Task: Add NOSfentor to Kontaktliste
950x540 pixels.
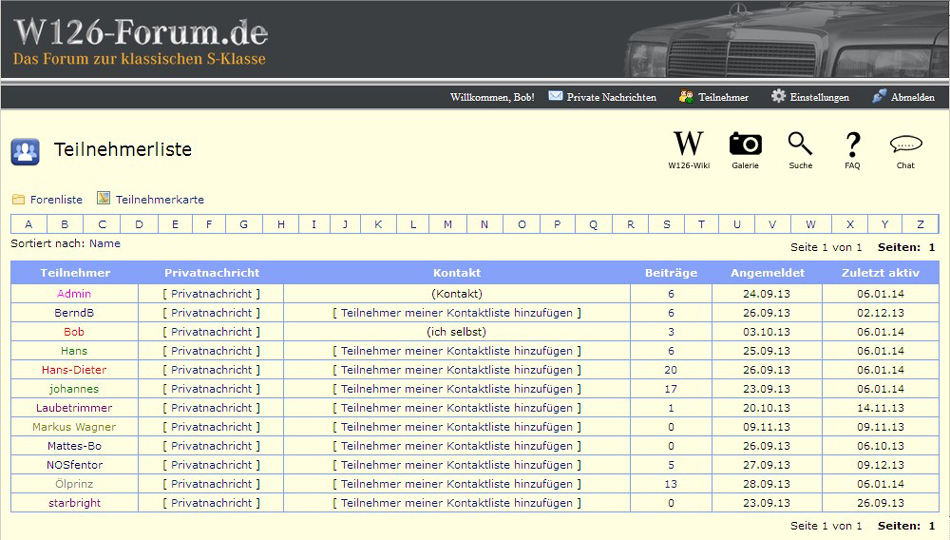Action: tap(457, 465)
